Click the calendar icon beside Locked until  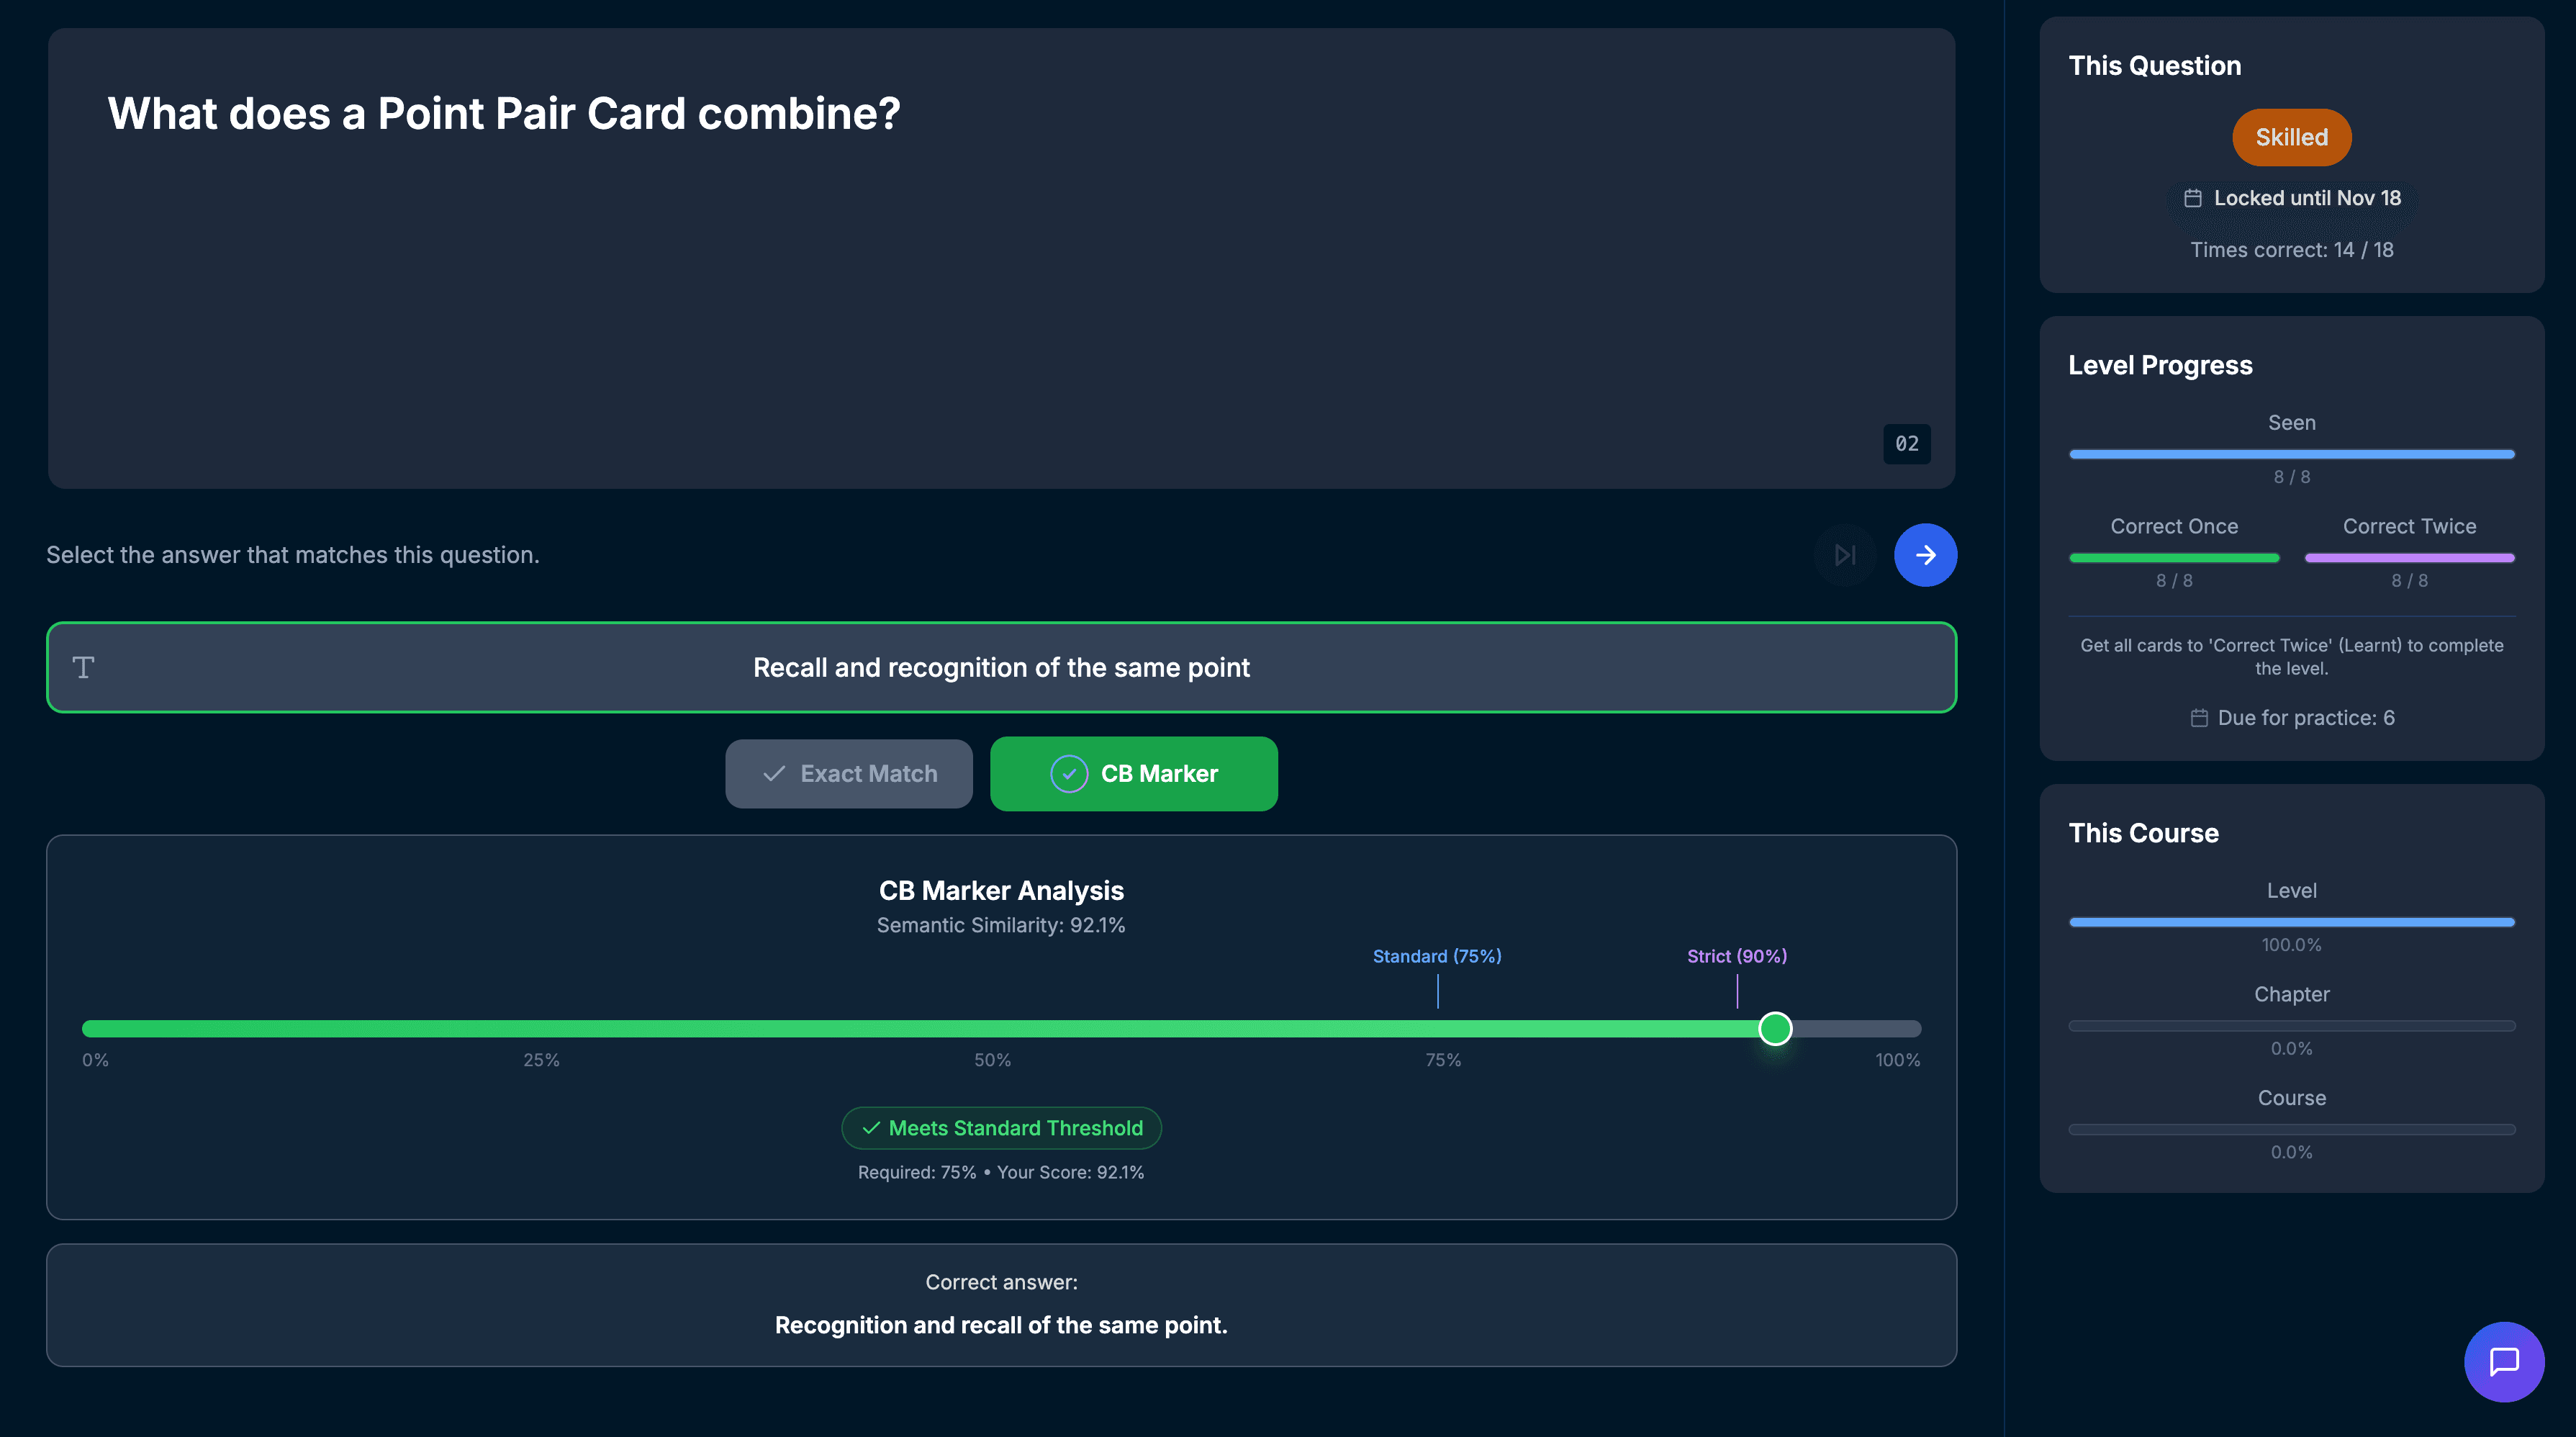(2192, 198)
